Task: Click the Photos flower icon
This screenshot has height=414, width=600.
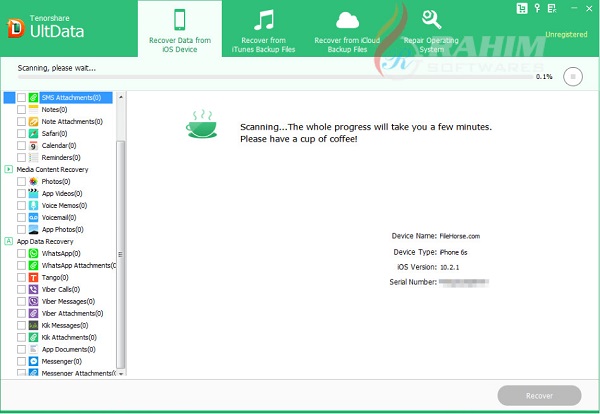Action: 33,181
